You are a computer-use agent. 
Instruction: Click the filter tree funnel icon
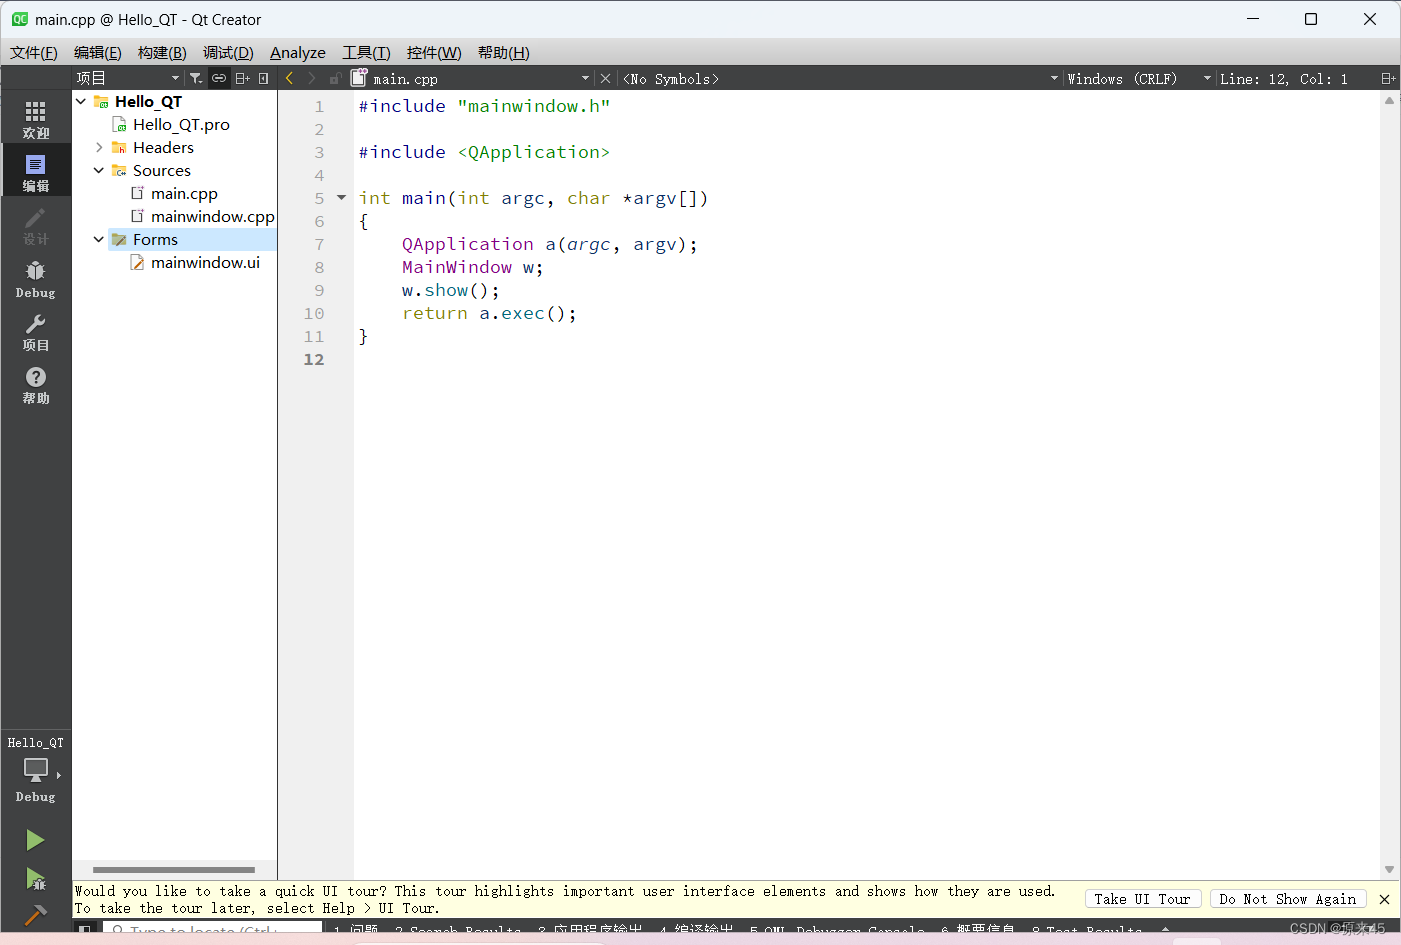coord(196,78)
